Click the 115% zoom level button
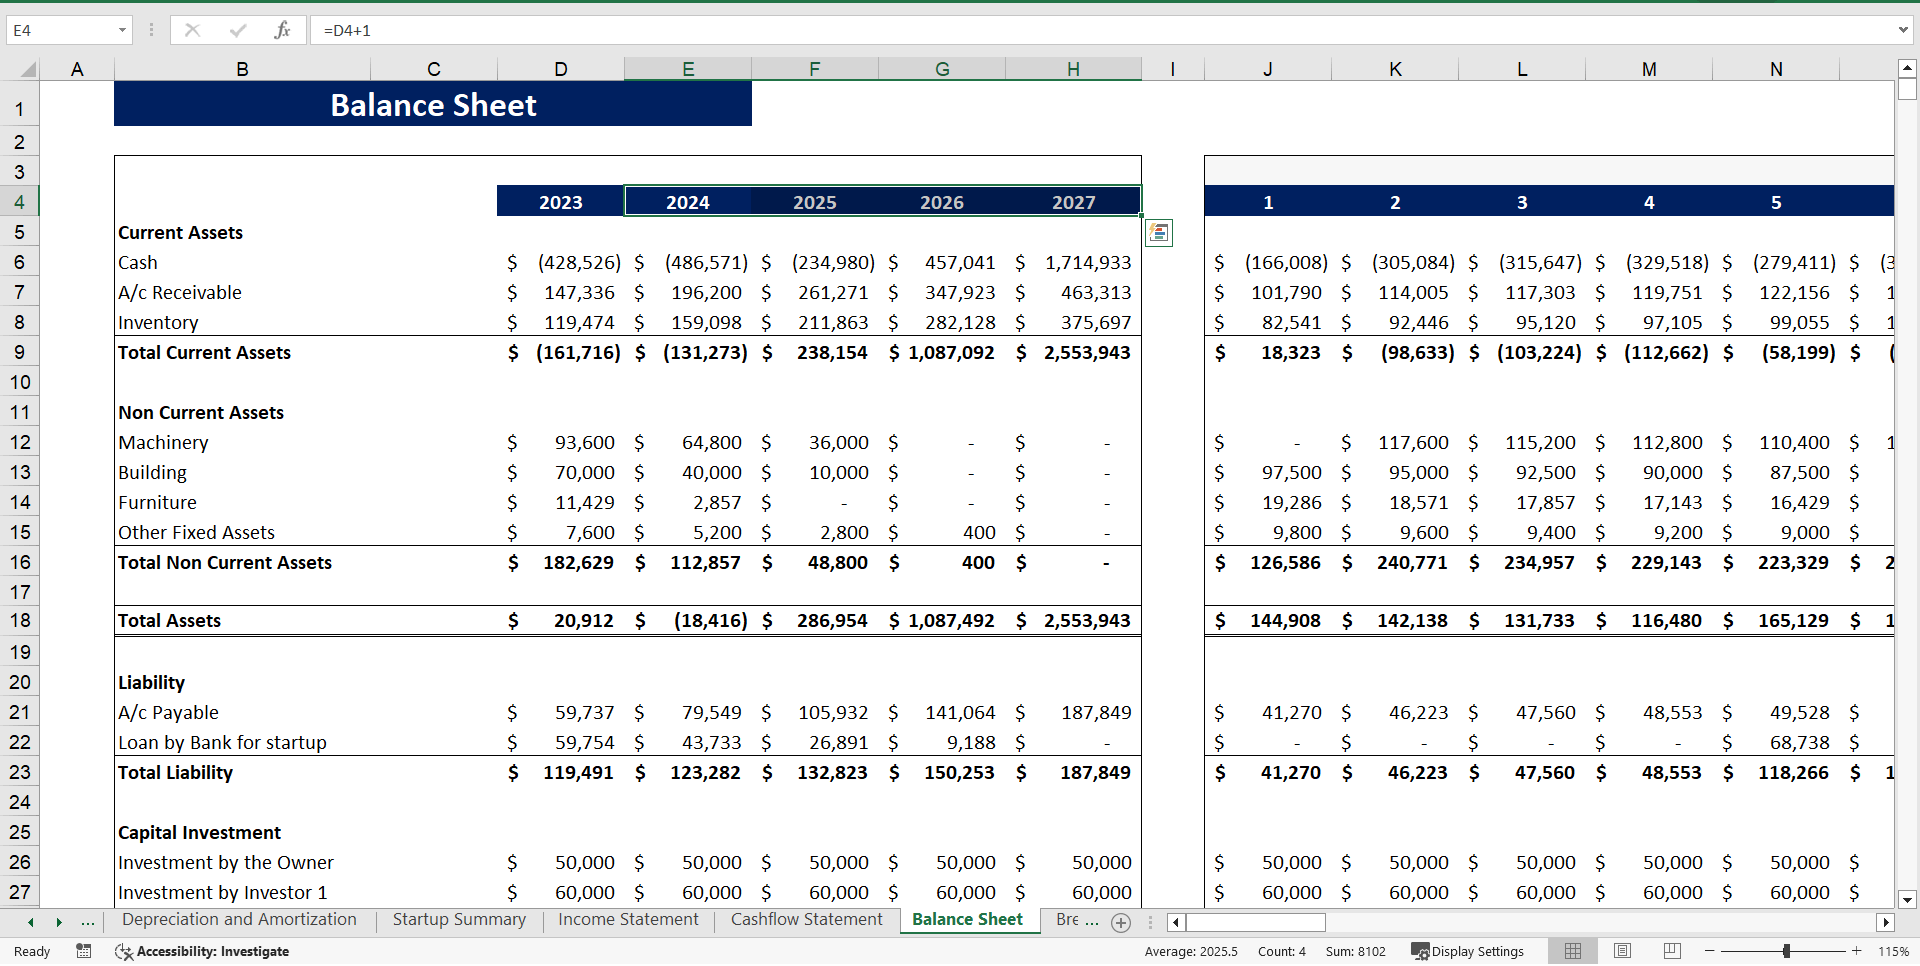Viewport: 1920px width, 966px height. [x=1895, y=951]
